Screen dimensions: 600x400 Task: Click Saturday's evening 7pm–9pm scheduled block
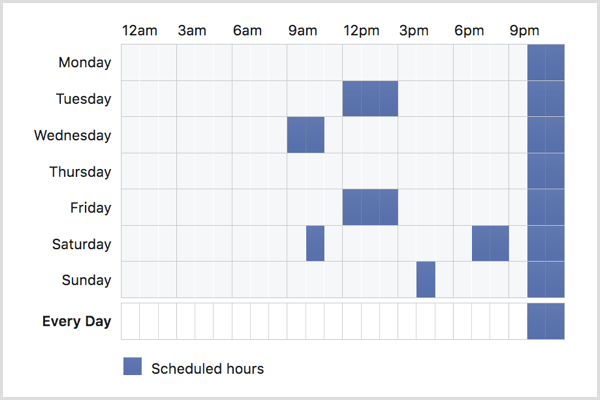[490, 243]
